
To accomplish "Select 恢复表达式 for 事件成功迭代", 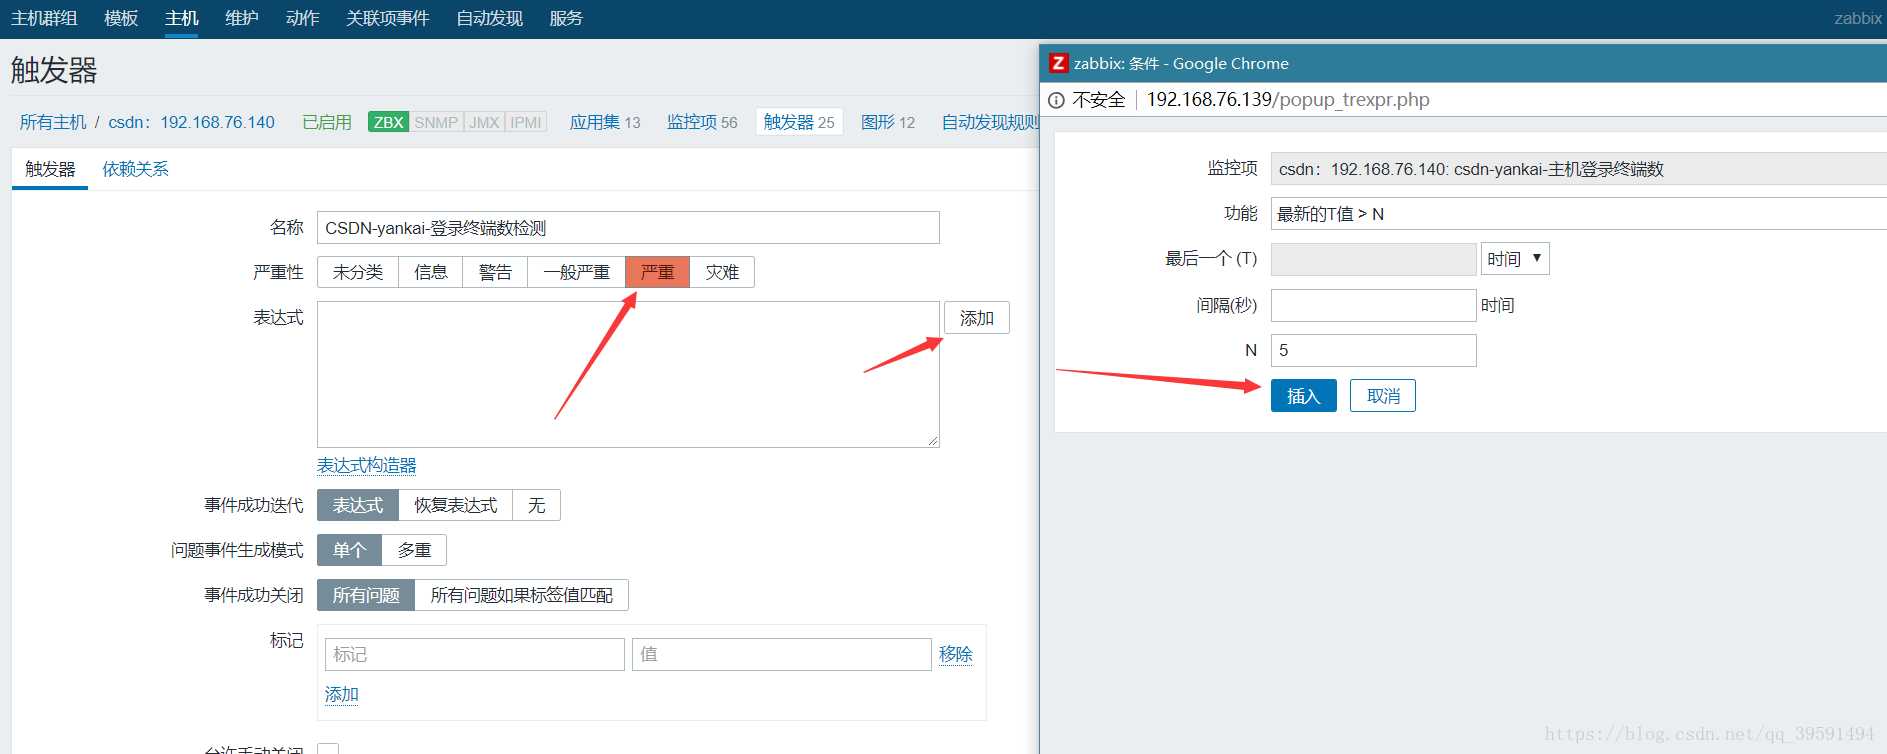I will tap(456, 505).
